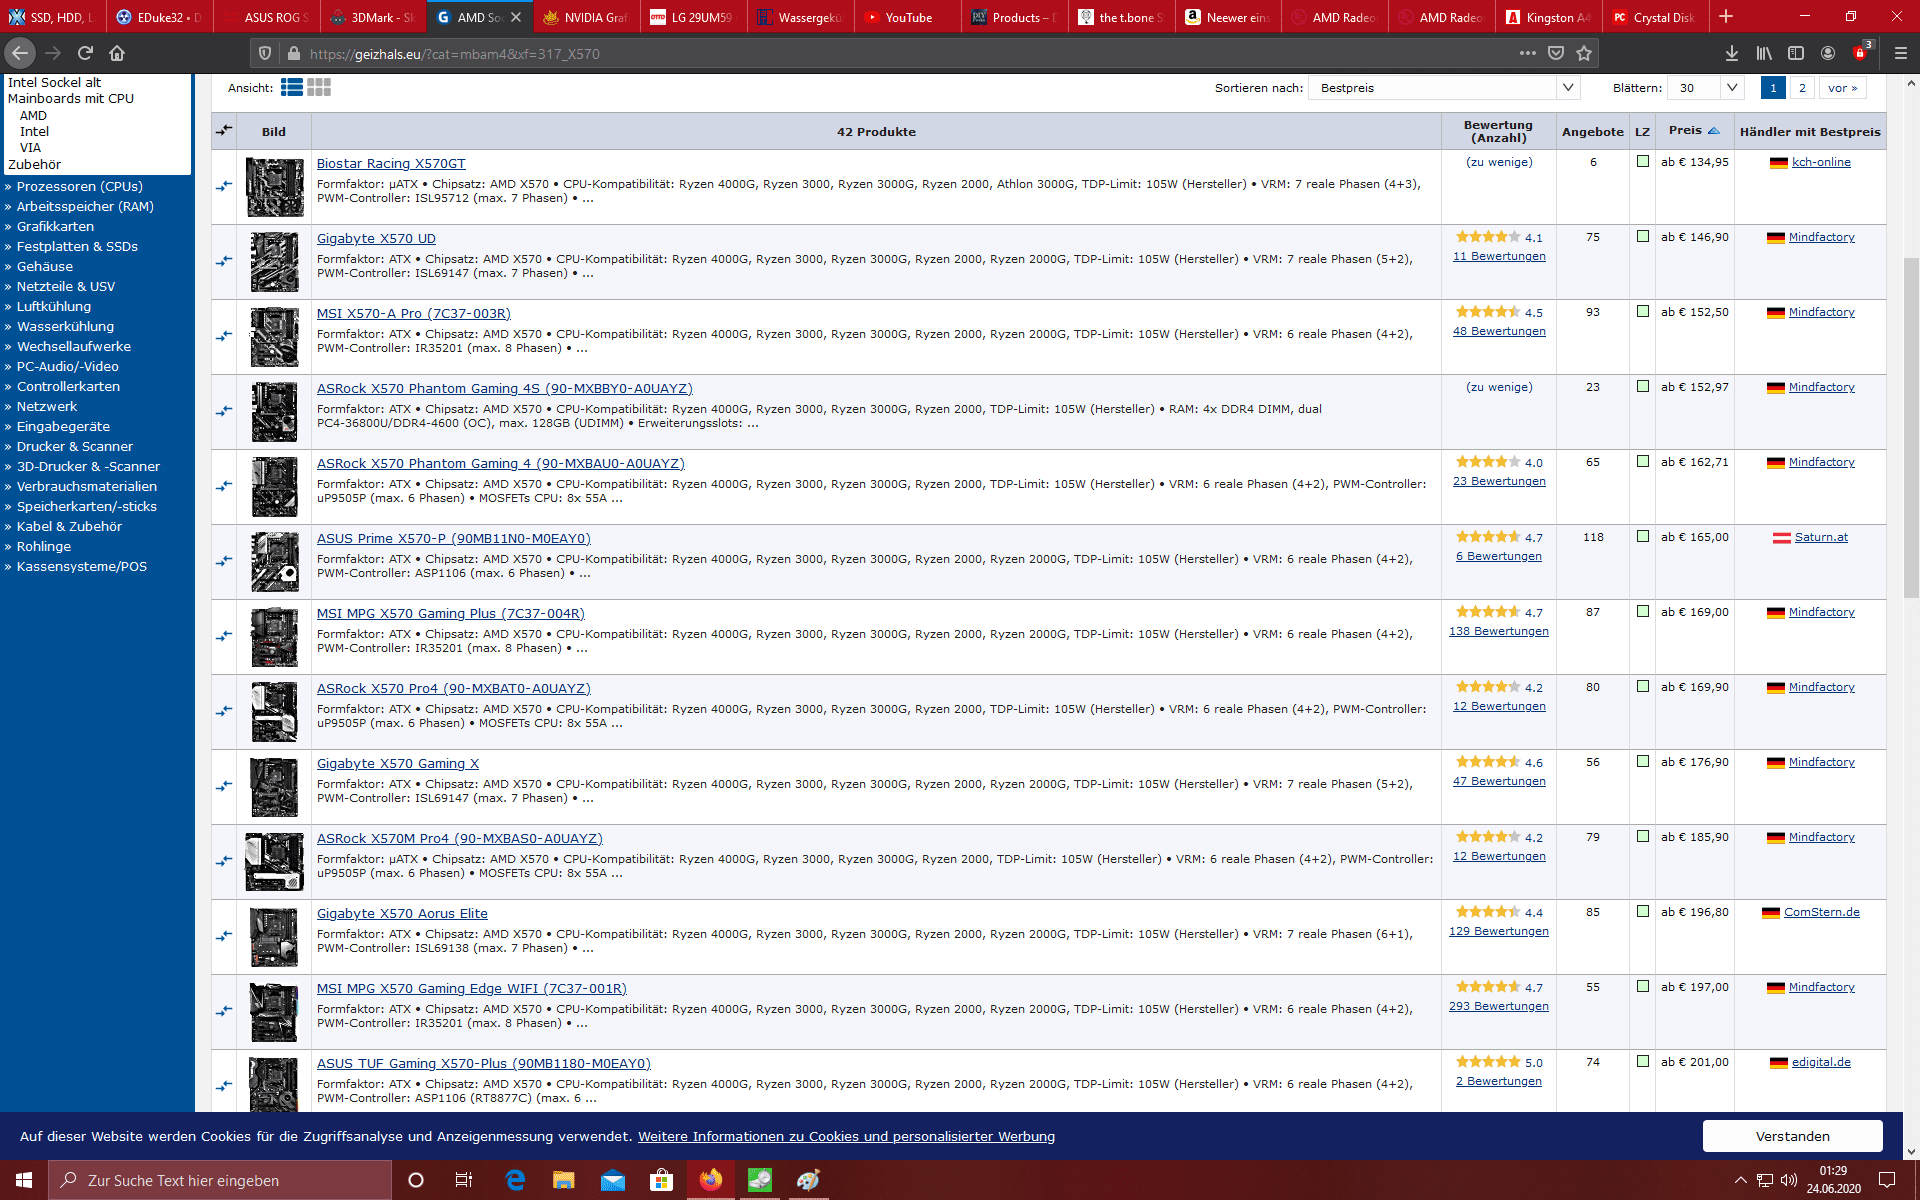Click Windows taskbar search box

coord(220,1180)
